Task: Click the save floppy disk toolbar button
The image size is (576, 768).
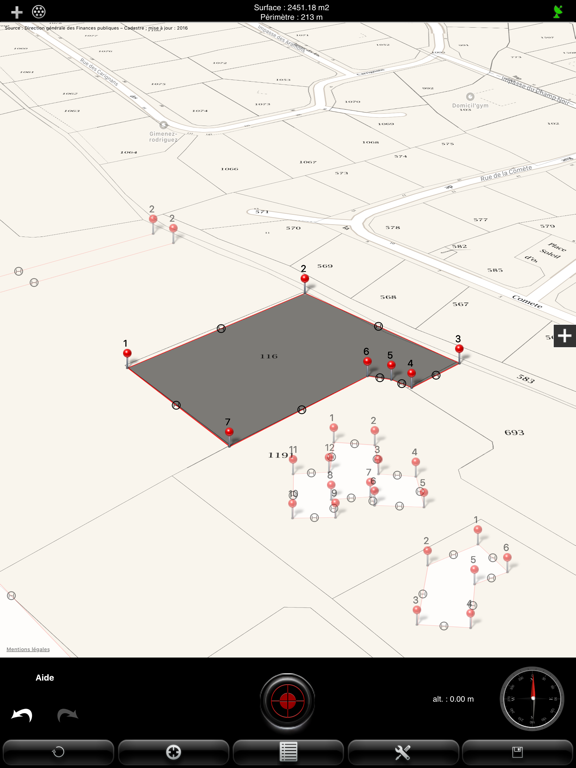Action: [x=518, y=752]
